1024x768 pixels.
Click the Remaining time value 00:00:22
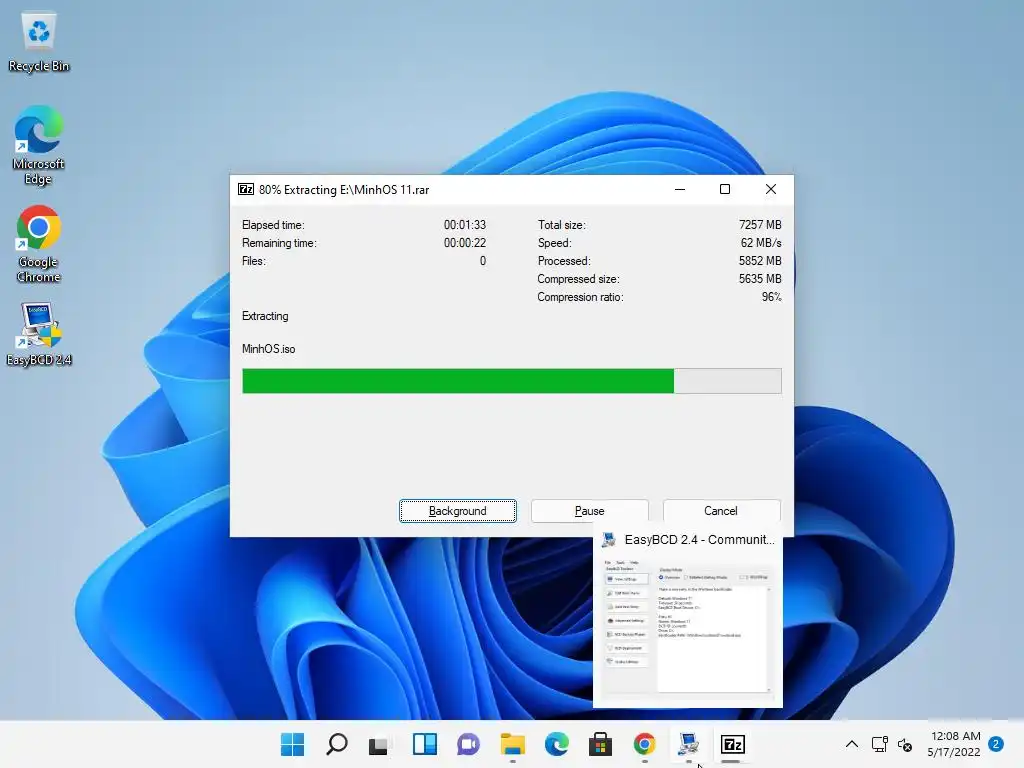[x=465, y=243]
